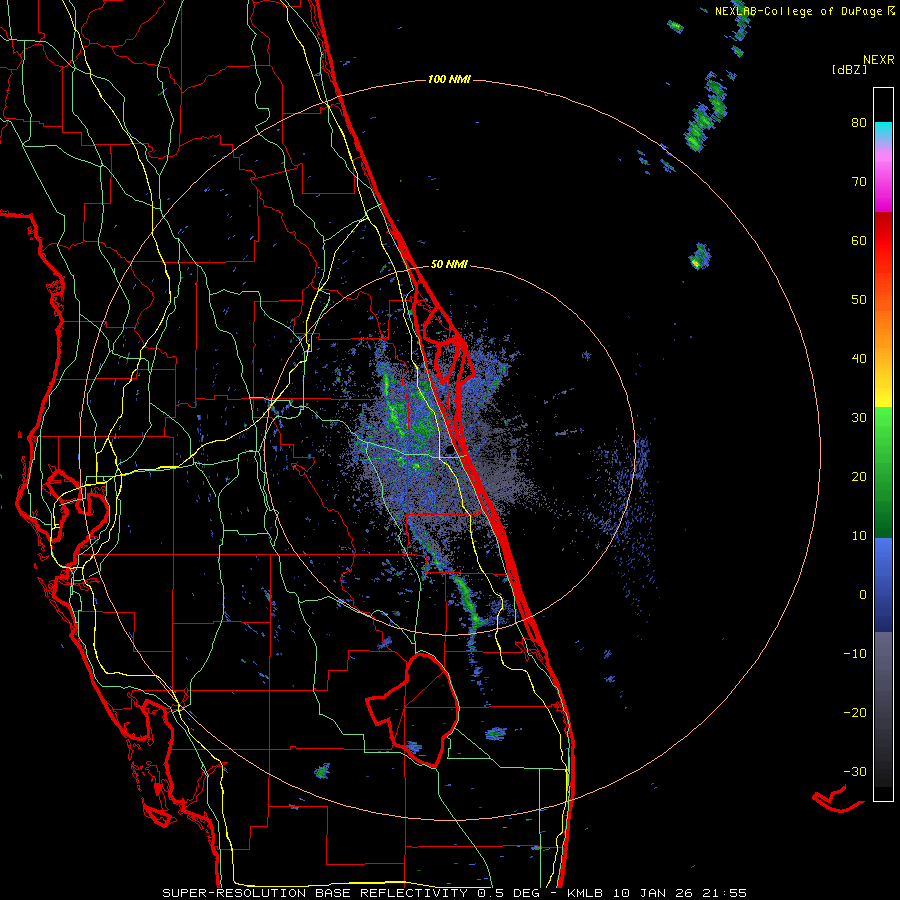Click the NEXLAB-College of DuPage credit text

click(x=798, y=11)
